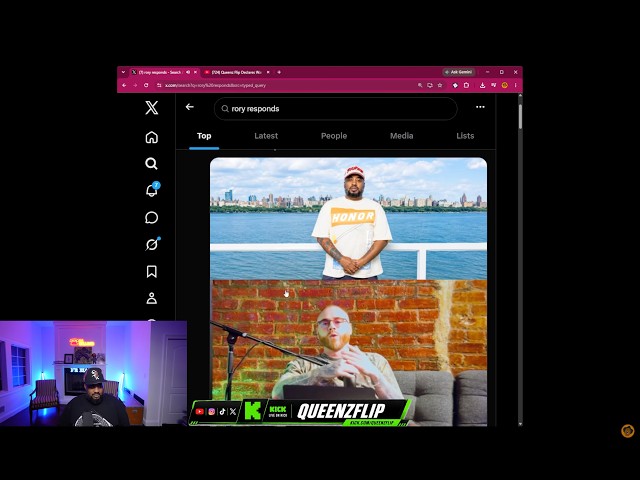Click the x.com address bar URL
Image resolution: width=640 pixels, height=480 pixels.
coord(215,85)
